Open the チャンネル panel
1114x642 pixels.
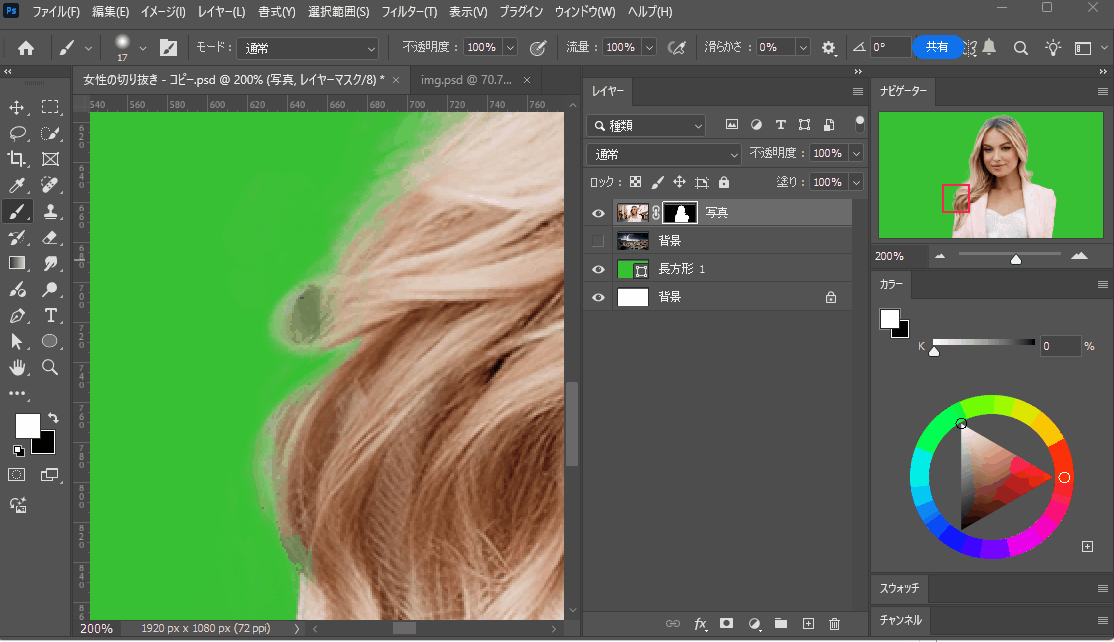point(901,620)
